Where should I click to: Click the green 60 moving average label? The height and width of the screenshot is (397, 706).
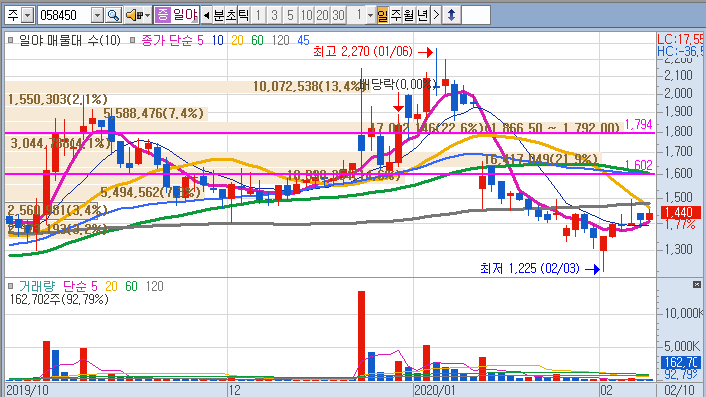tap(257, 41)
